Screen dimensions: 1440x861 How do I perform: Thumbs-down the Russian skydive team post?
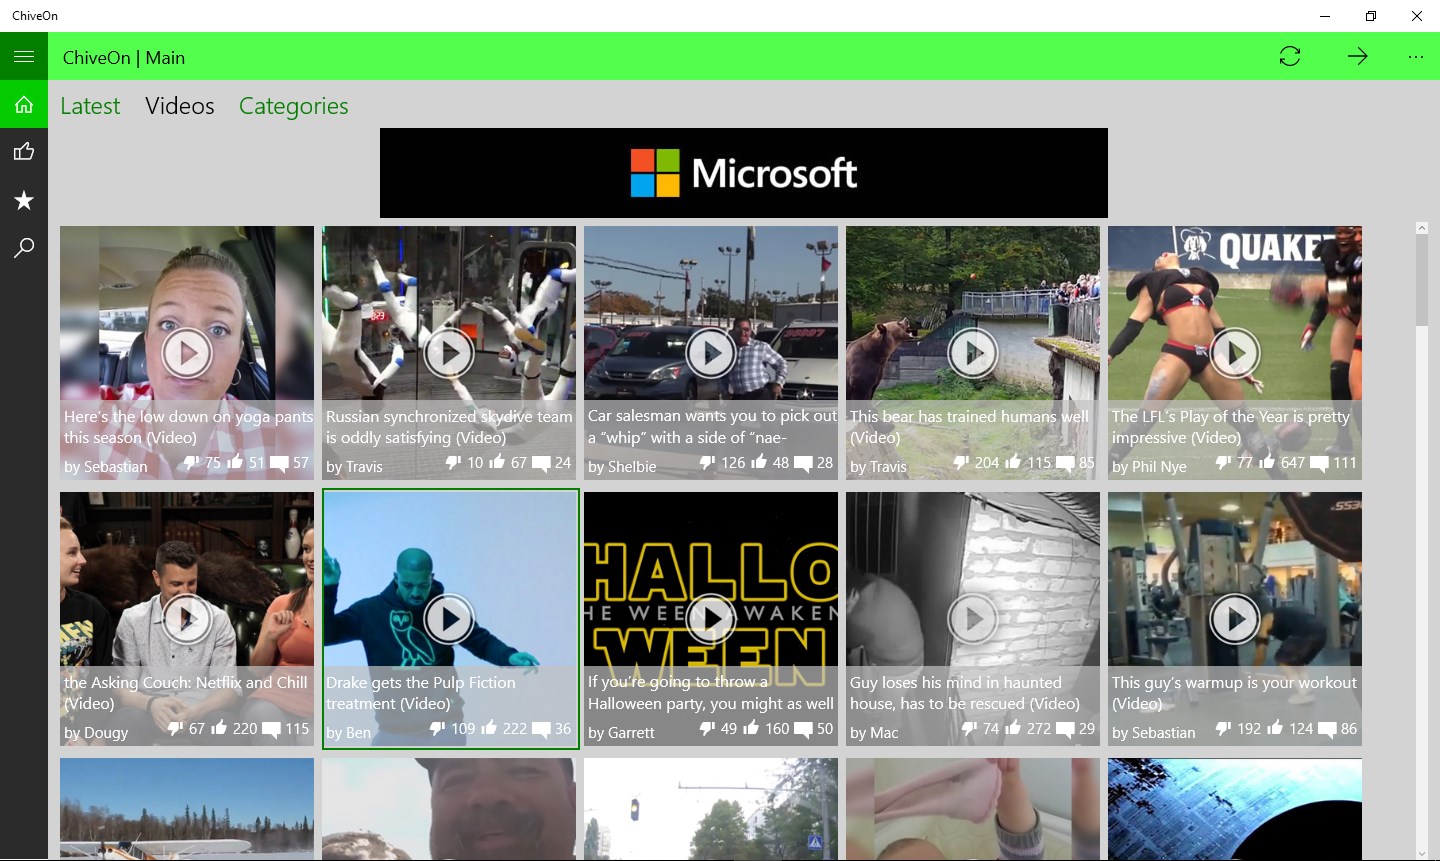pos(453,462)
